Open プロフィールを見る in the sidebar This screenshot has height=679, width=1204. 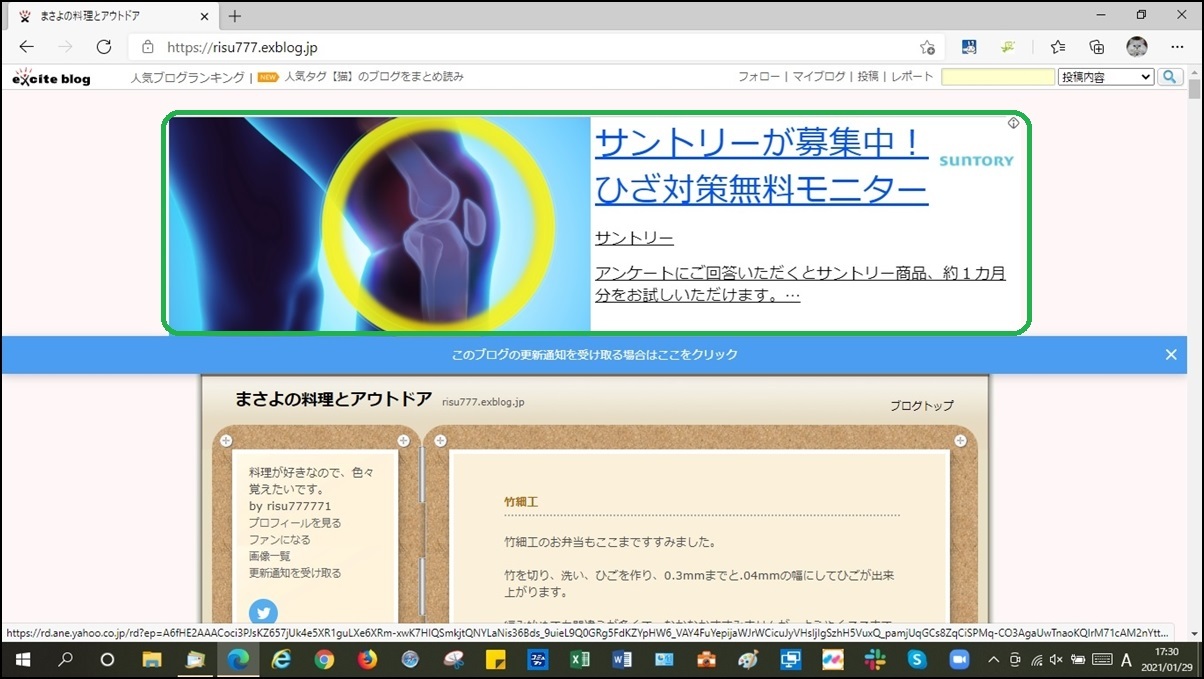click(295, 523)
